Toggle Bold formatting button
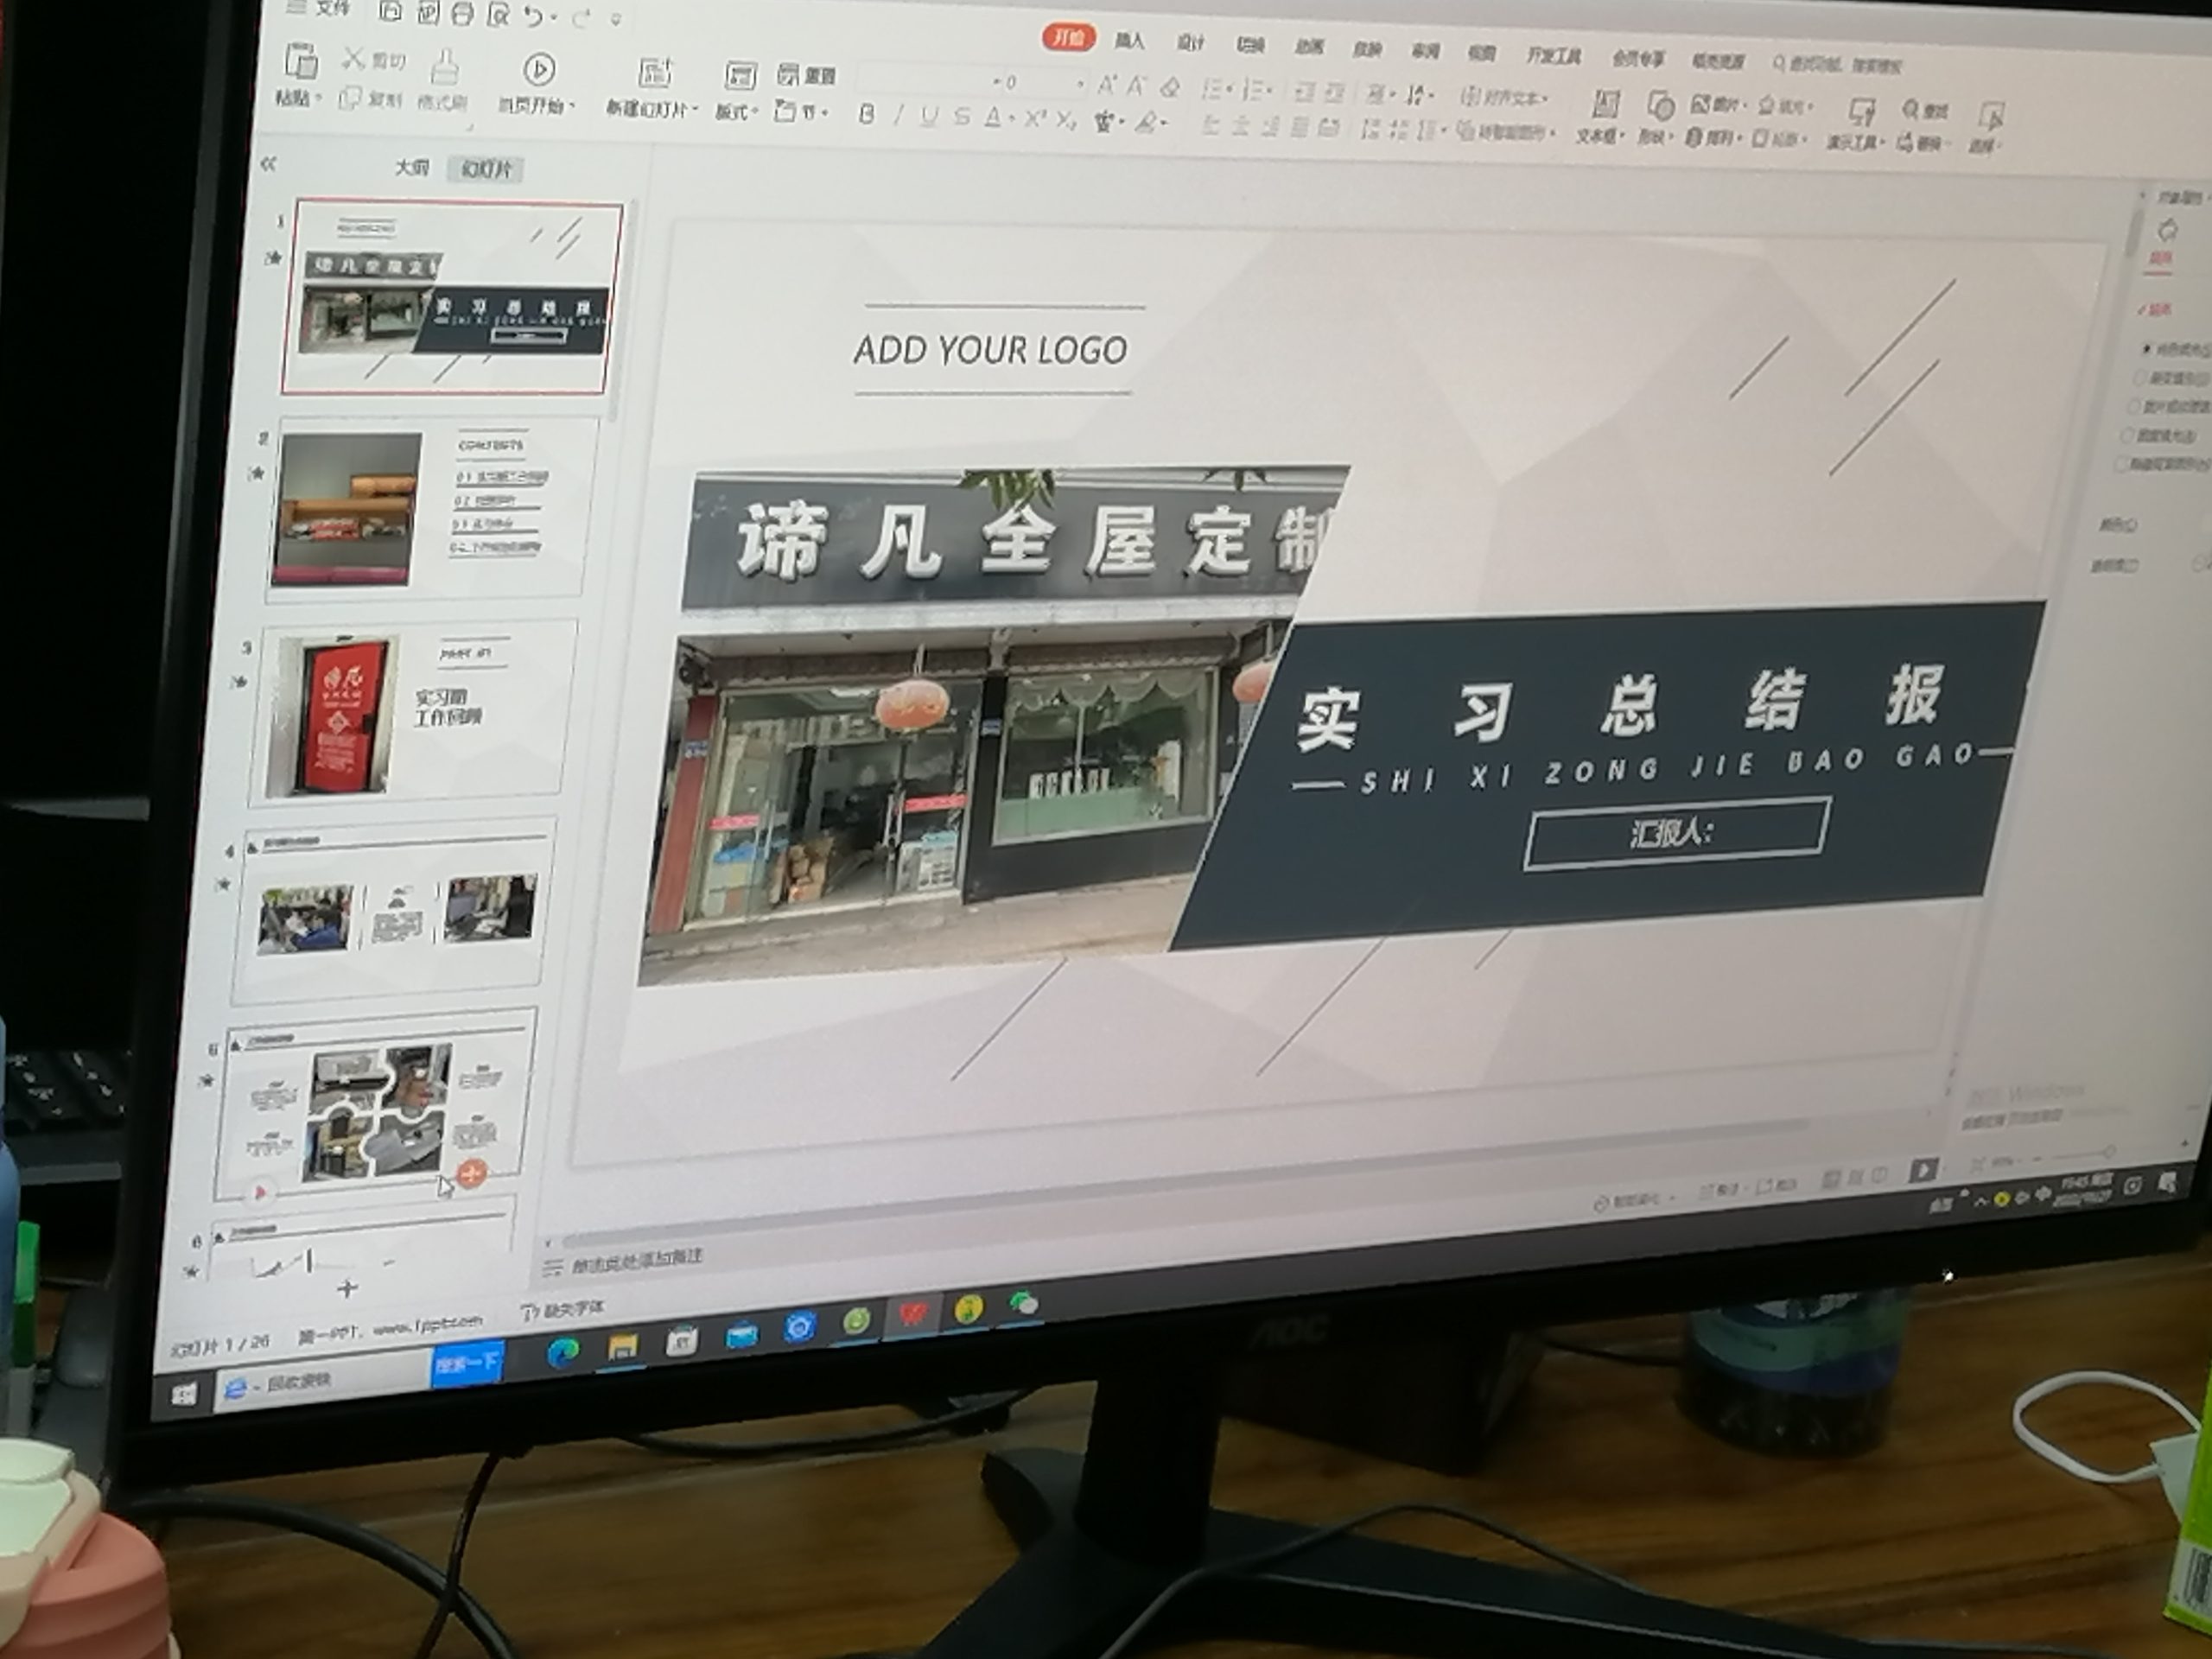Image resolution: width=2212 pixels, height=1659 pixels. click(867, 116)
